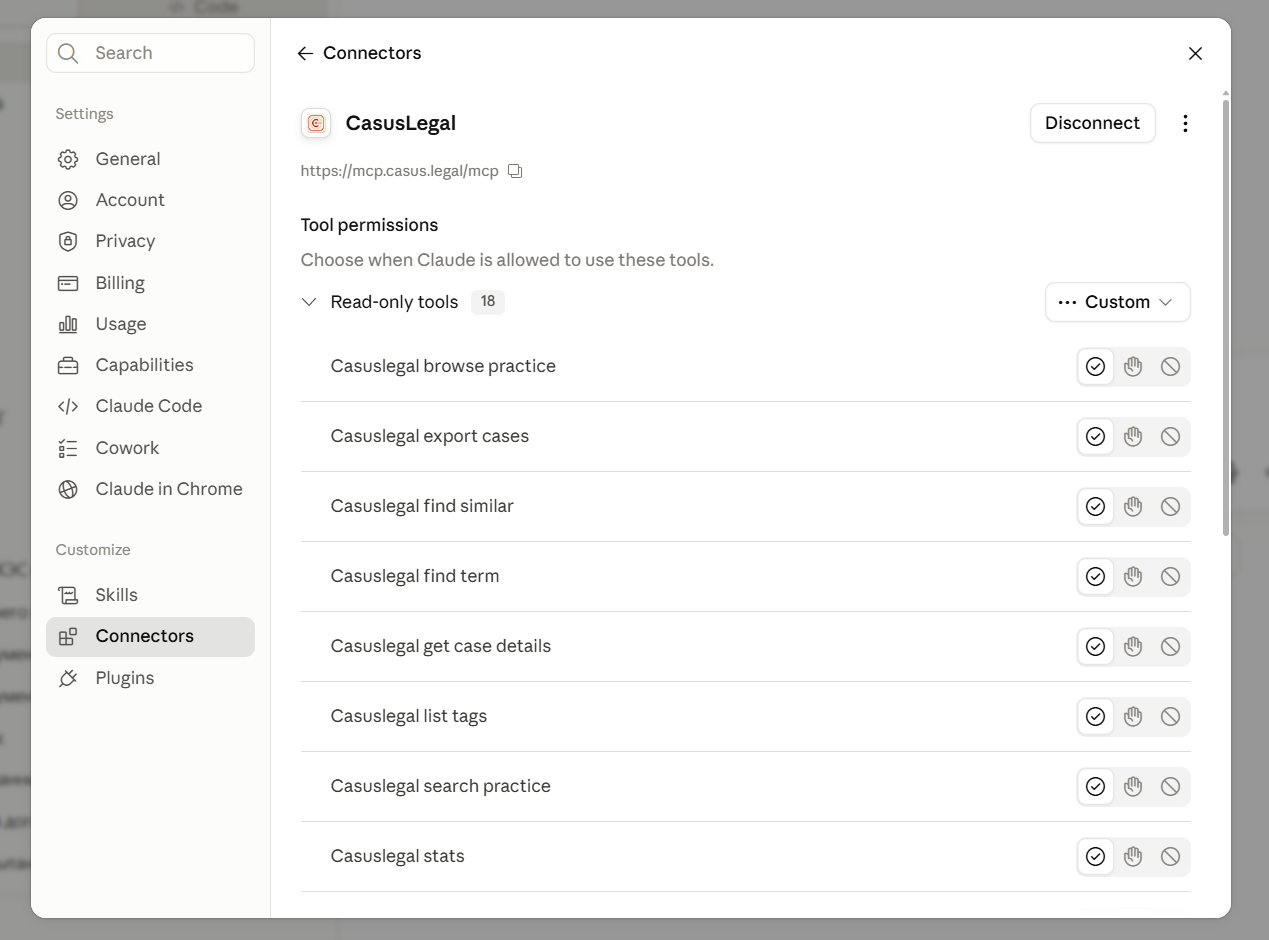The image size is (1269, 940).
Task: Click the Account person icon
Action: tap(68, 200)
